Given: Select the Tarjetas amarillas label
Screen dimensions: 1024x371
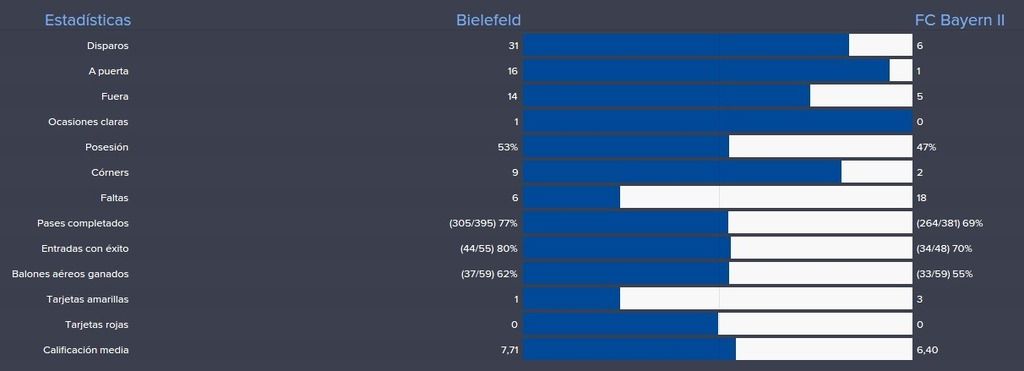Looking at the screenshot, I should 88,299.
